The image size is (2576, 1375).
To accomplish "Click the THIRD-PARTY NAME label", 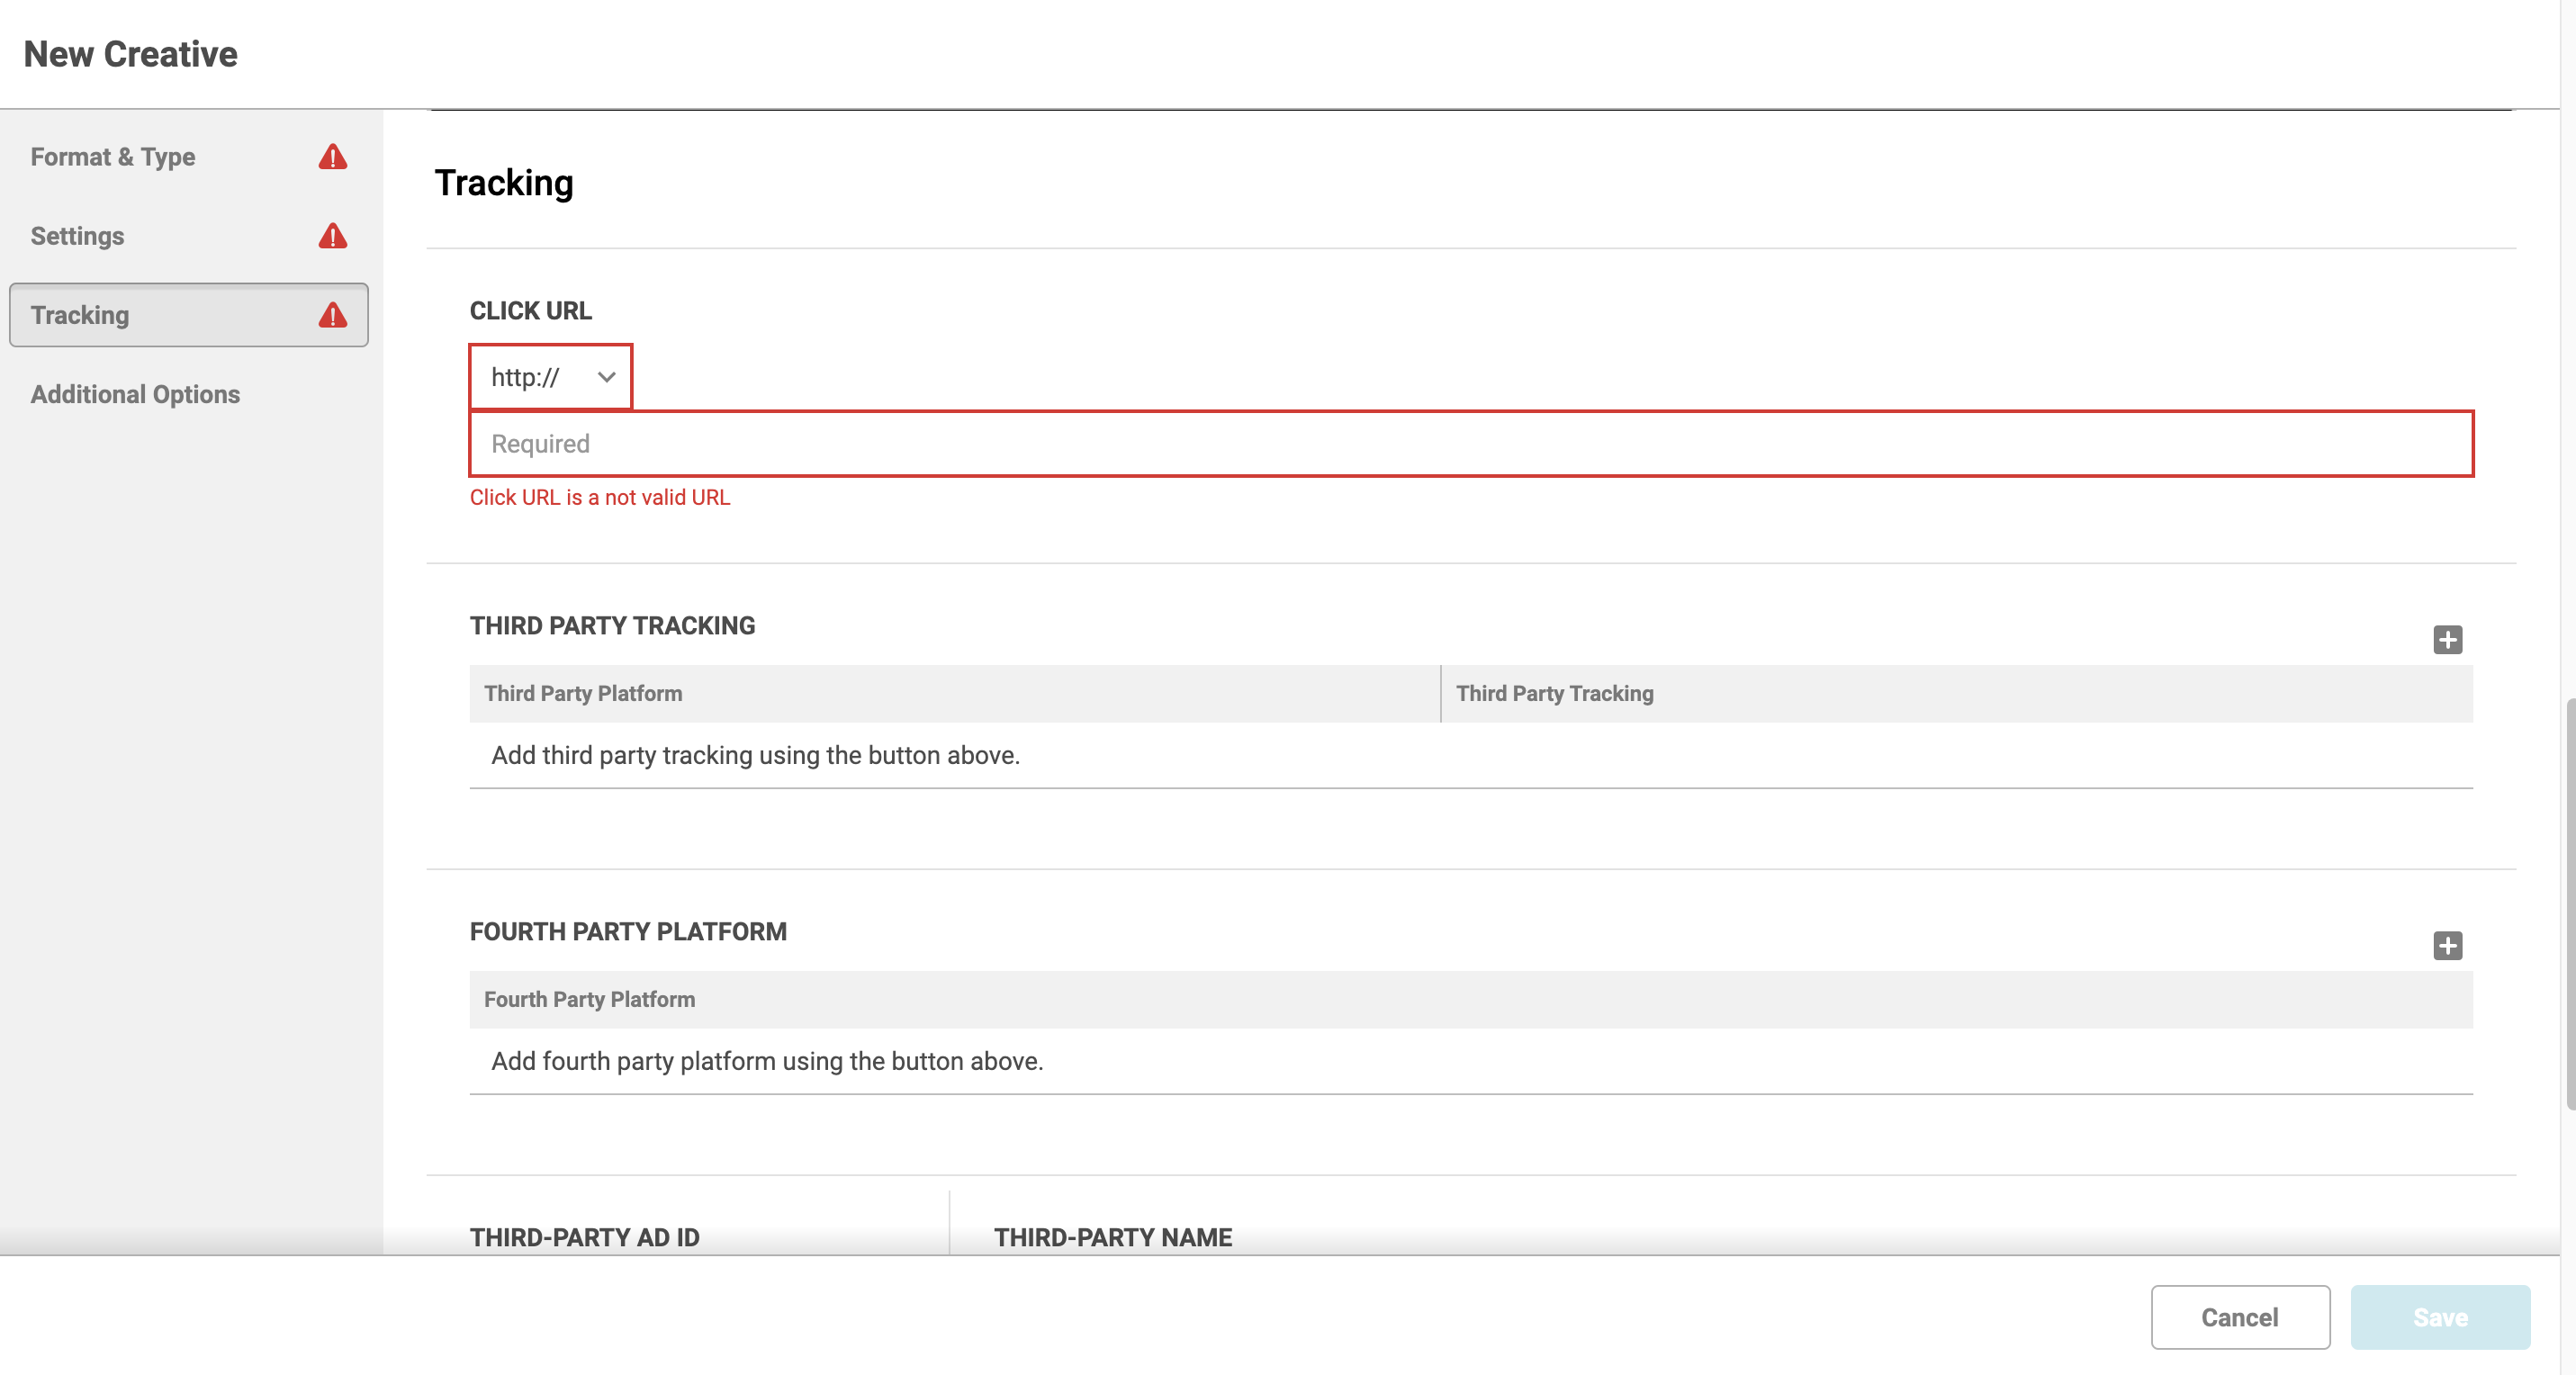I will coord(1113,1238).
